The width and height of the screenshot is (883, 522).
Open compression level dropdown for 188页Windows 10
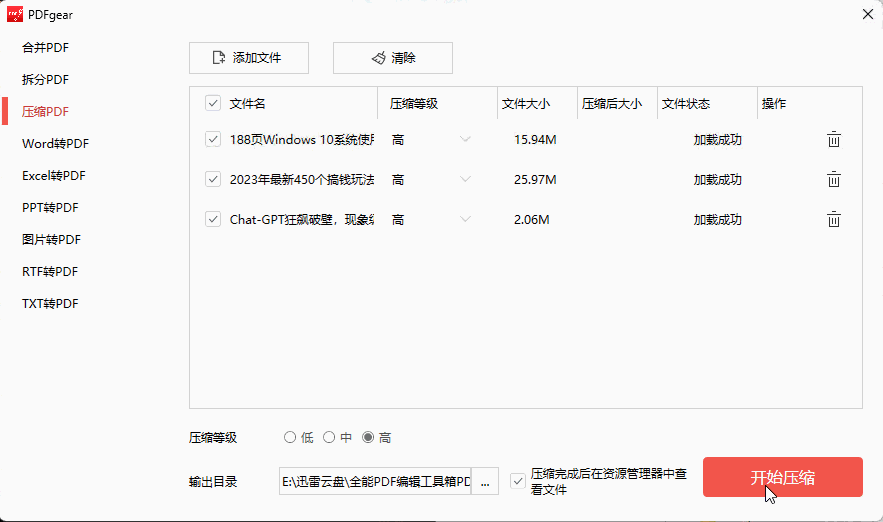pyautogui.click(x=465, y=139)
